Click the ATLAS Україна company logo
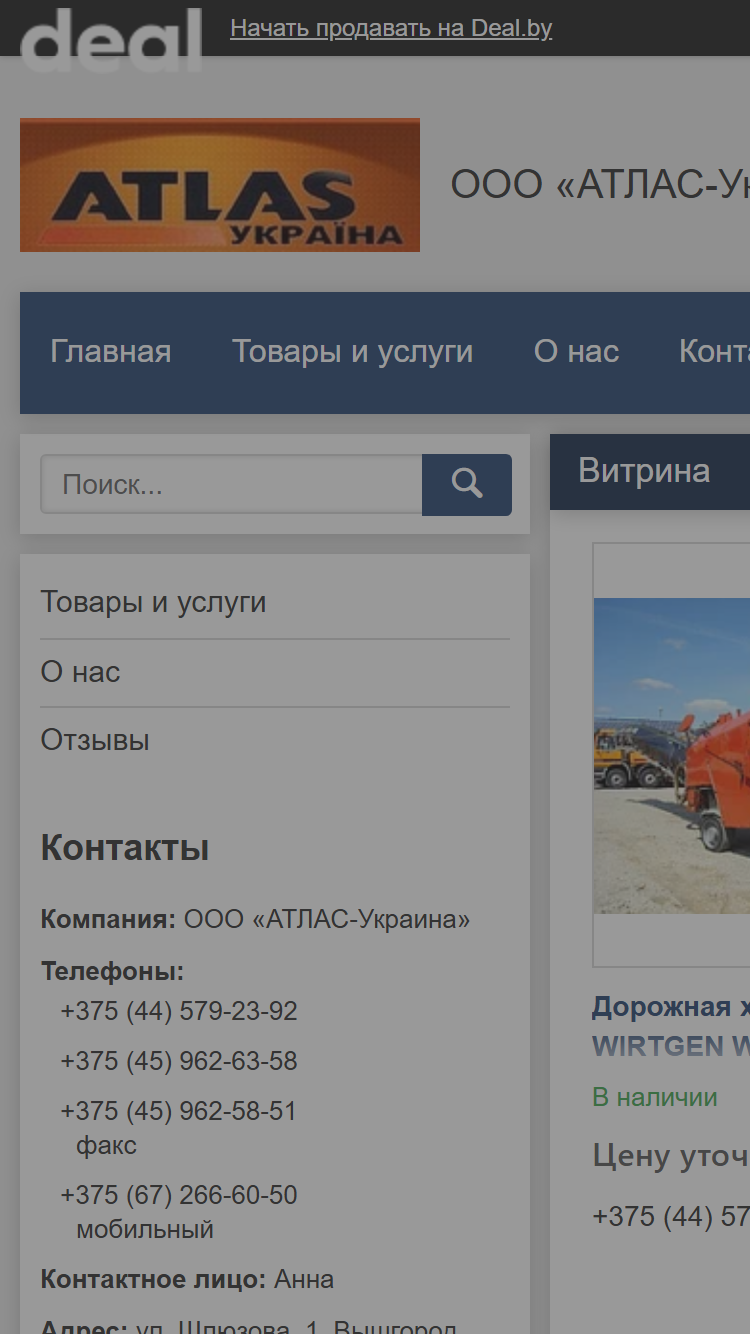This screenshot has width=750, height=1334. [x=220, y=185]
